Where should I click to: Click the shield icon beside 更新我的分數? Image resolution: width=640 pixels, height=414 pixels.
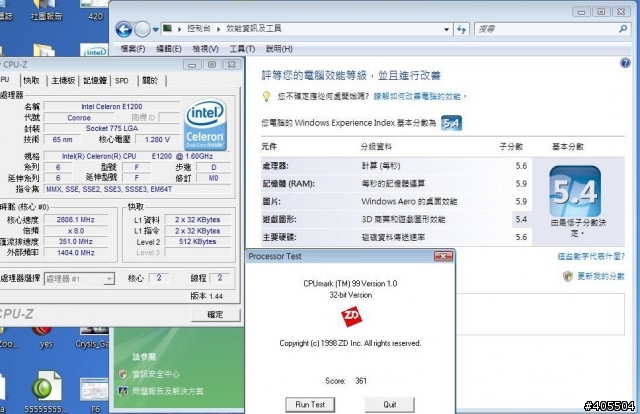pos(568,276)
